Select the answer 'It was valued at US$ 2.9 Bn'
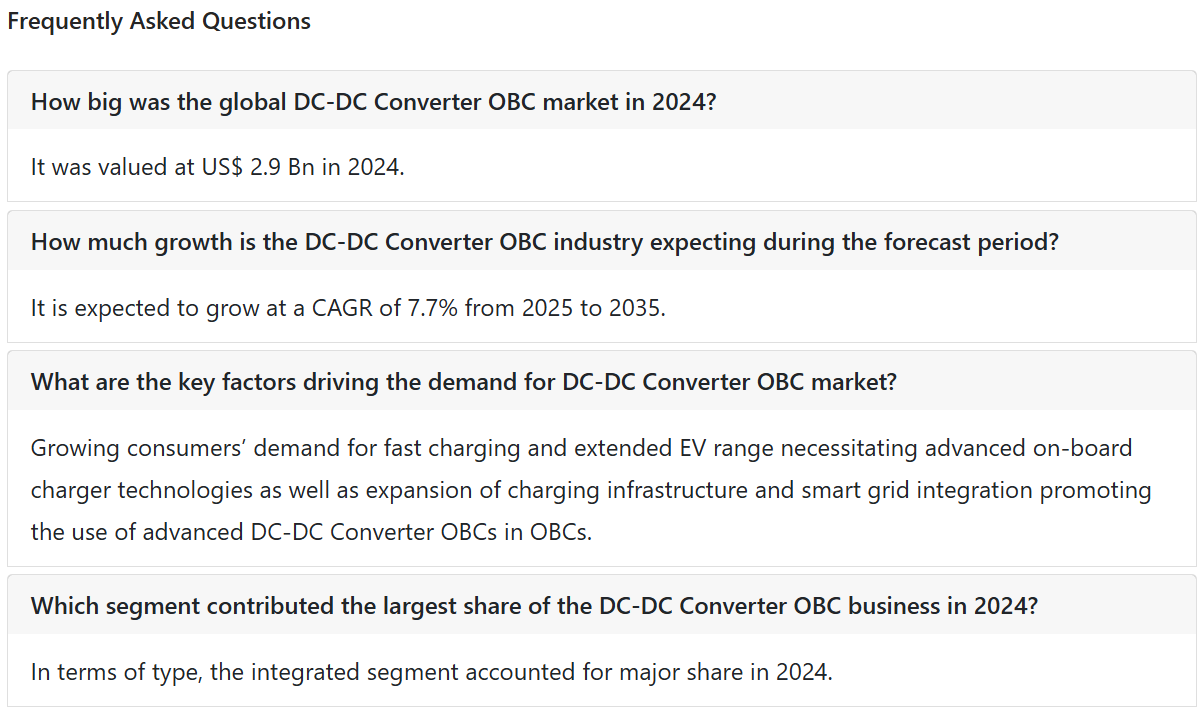This screenshot has width=1203, height=708. tap(217, 167)
